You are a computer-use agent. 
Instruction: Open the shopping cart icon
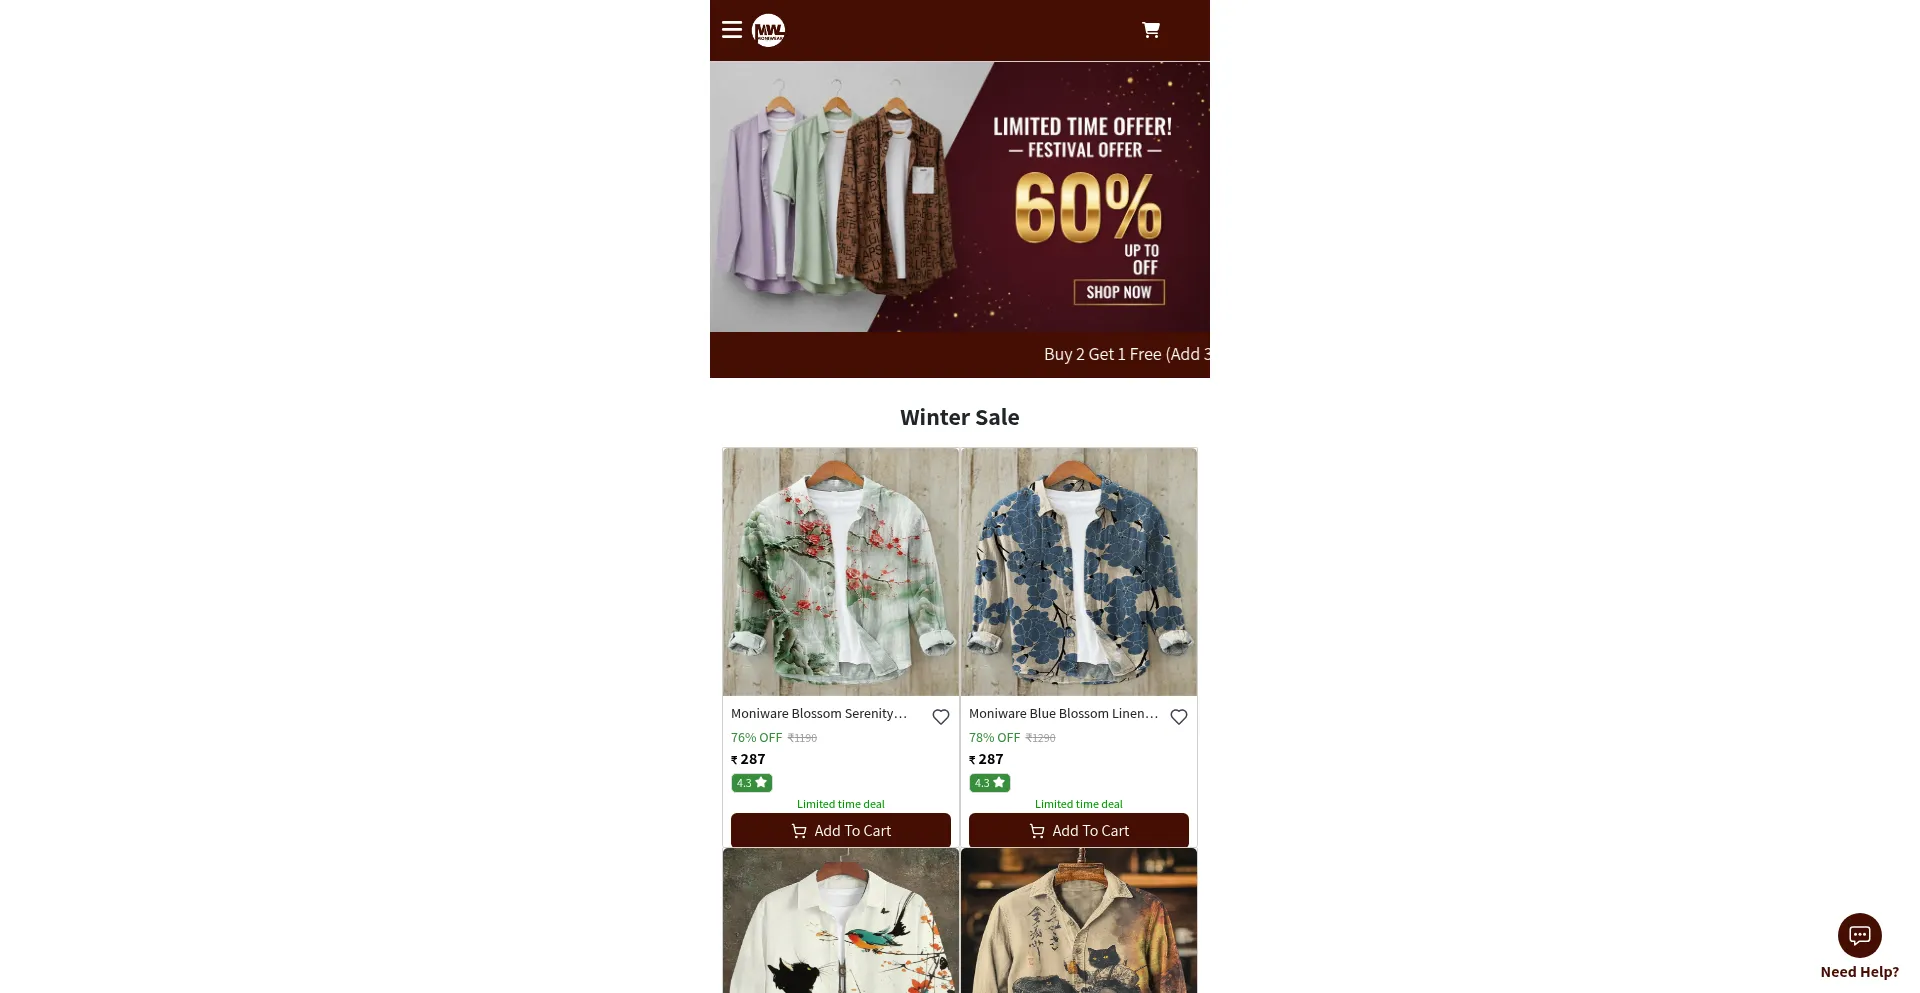pos(1151,30)
